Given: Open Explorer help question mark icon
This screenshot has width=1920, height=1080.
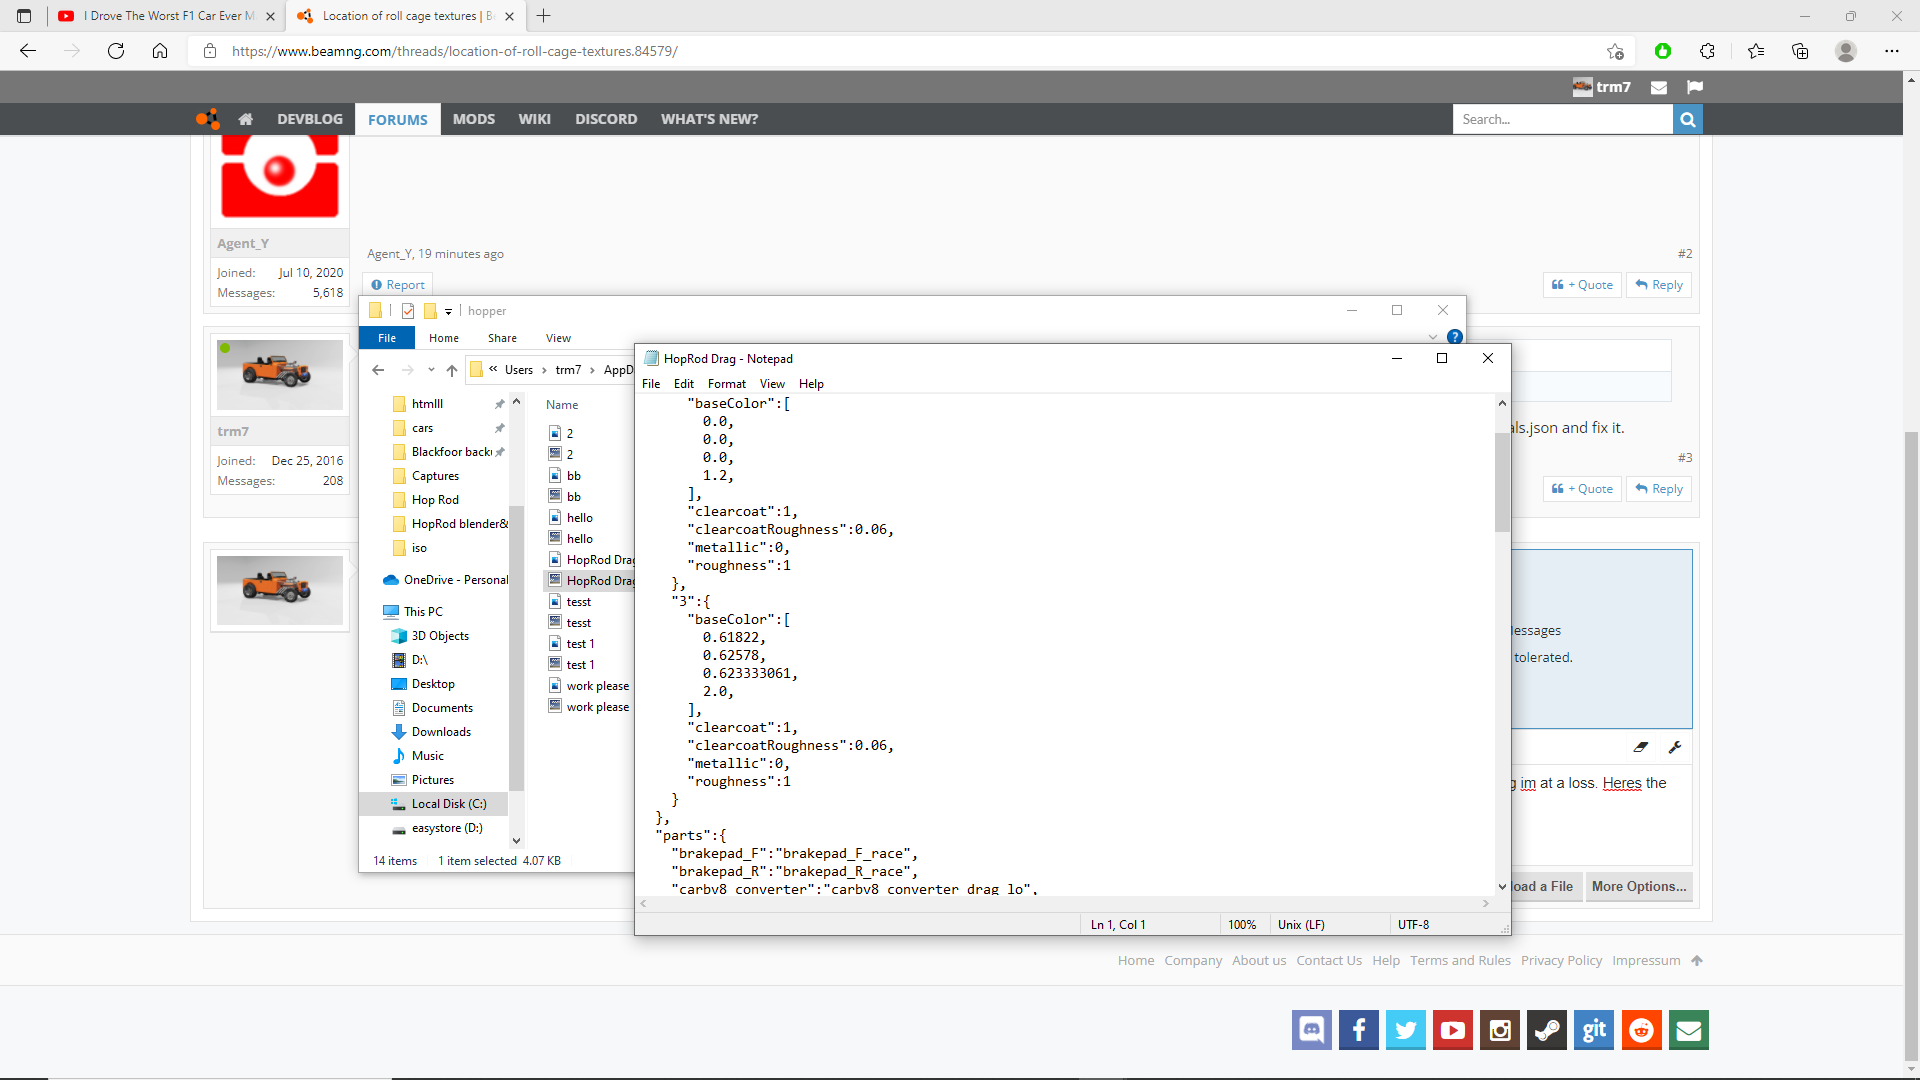Looking at the screenshot, I should click(1455, 337).
